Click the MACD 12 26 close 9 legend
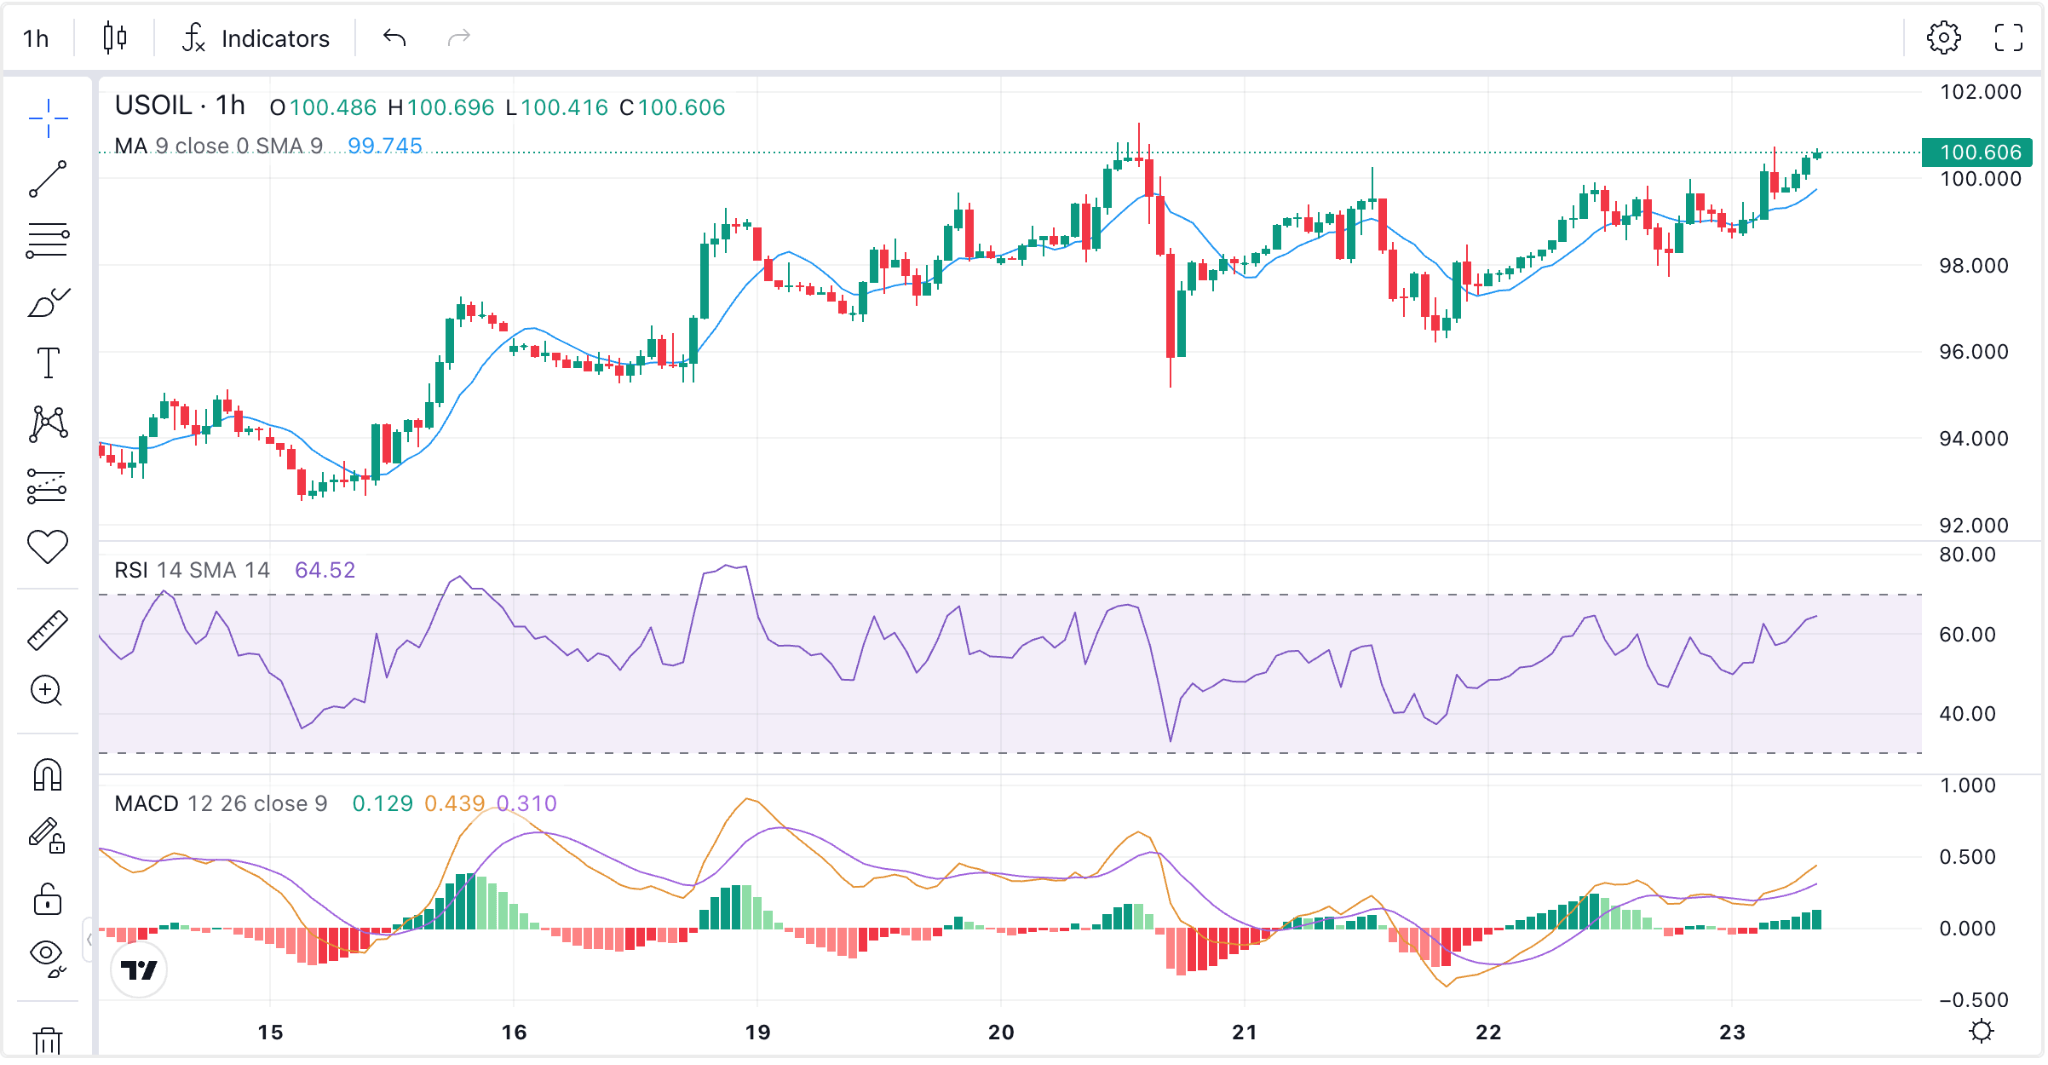The image size is (2048, 1065). pyautogui.click(x=221, y=804)
